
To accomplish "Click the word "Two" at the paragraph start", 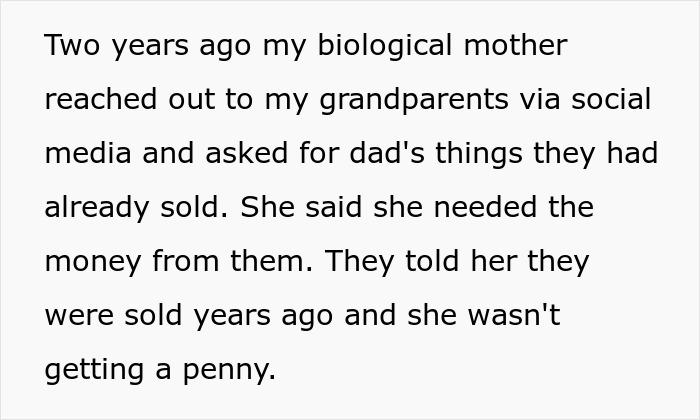I will pyautogui.click(x=71, y=46).
